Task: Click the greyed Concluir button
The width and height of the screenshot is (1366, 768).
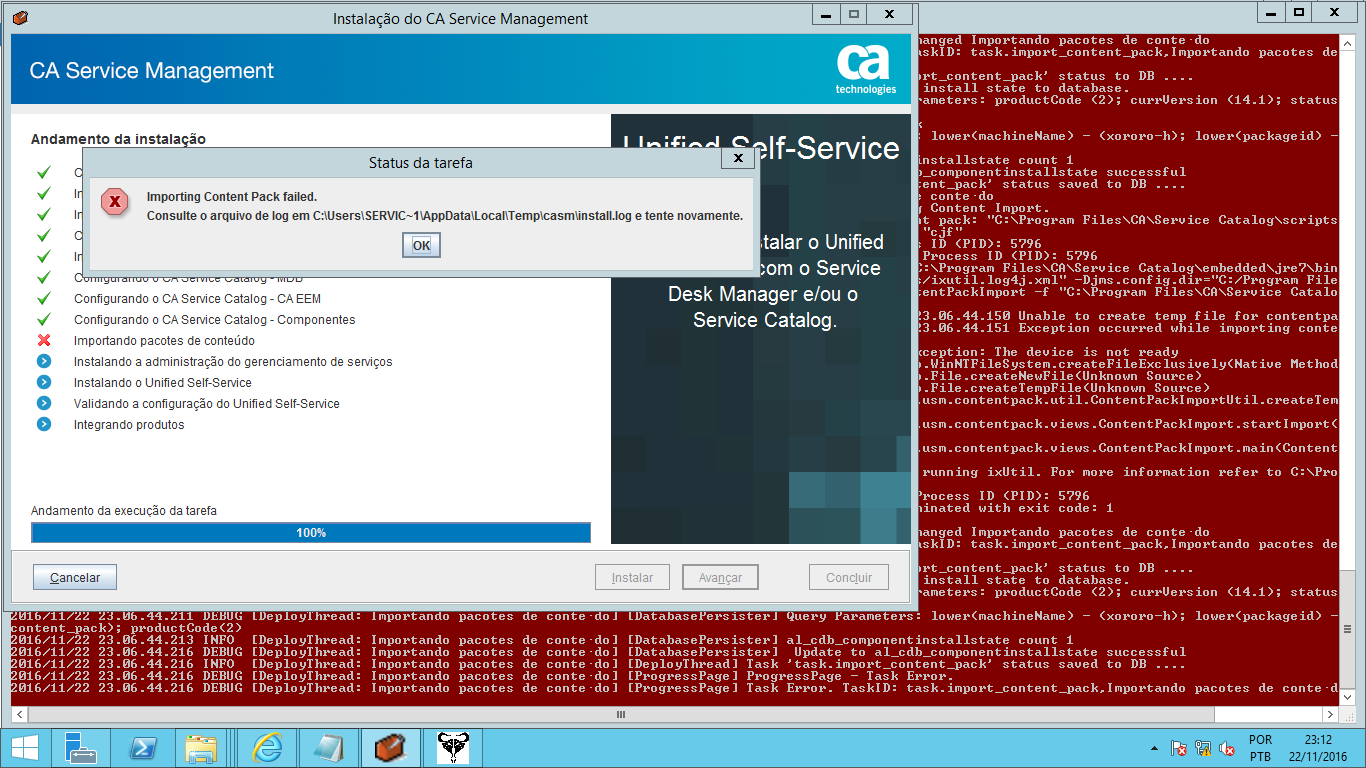Action: pyautogui.click(x=849, y=577)
